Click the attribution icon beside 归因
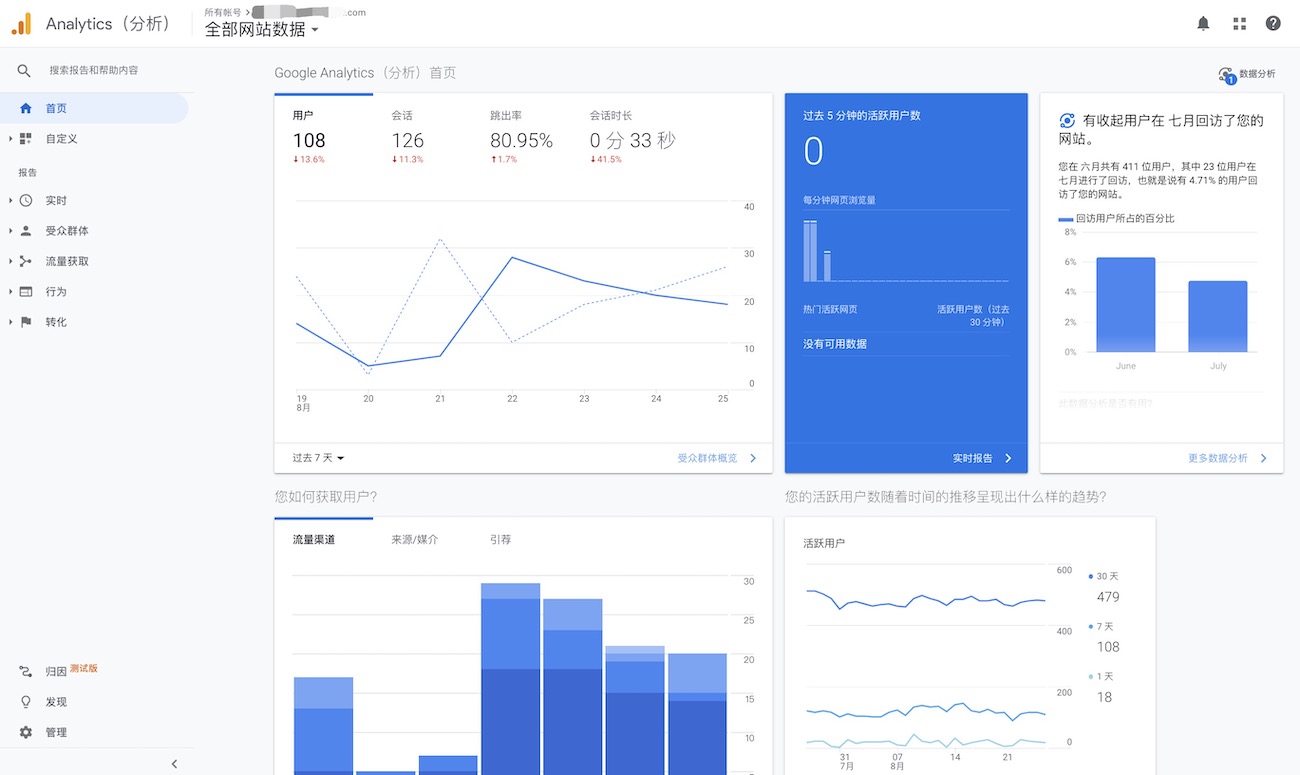This screenshot has width=1300, height=775. tap(26, 671)
